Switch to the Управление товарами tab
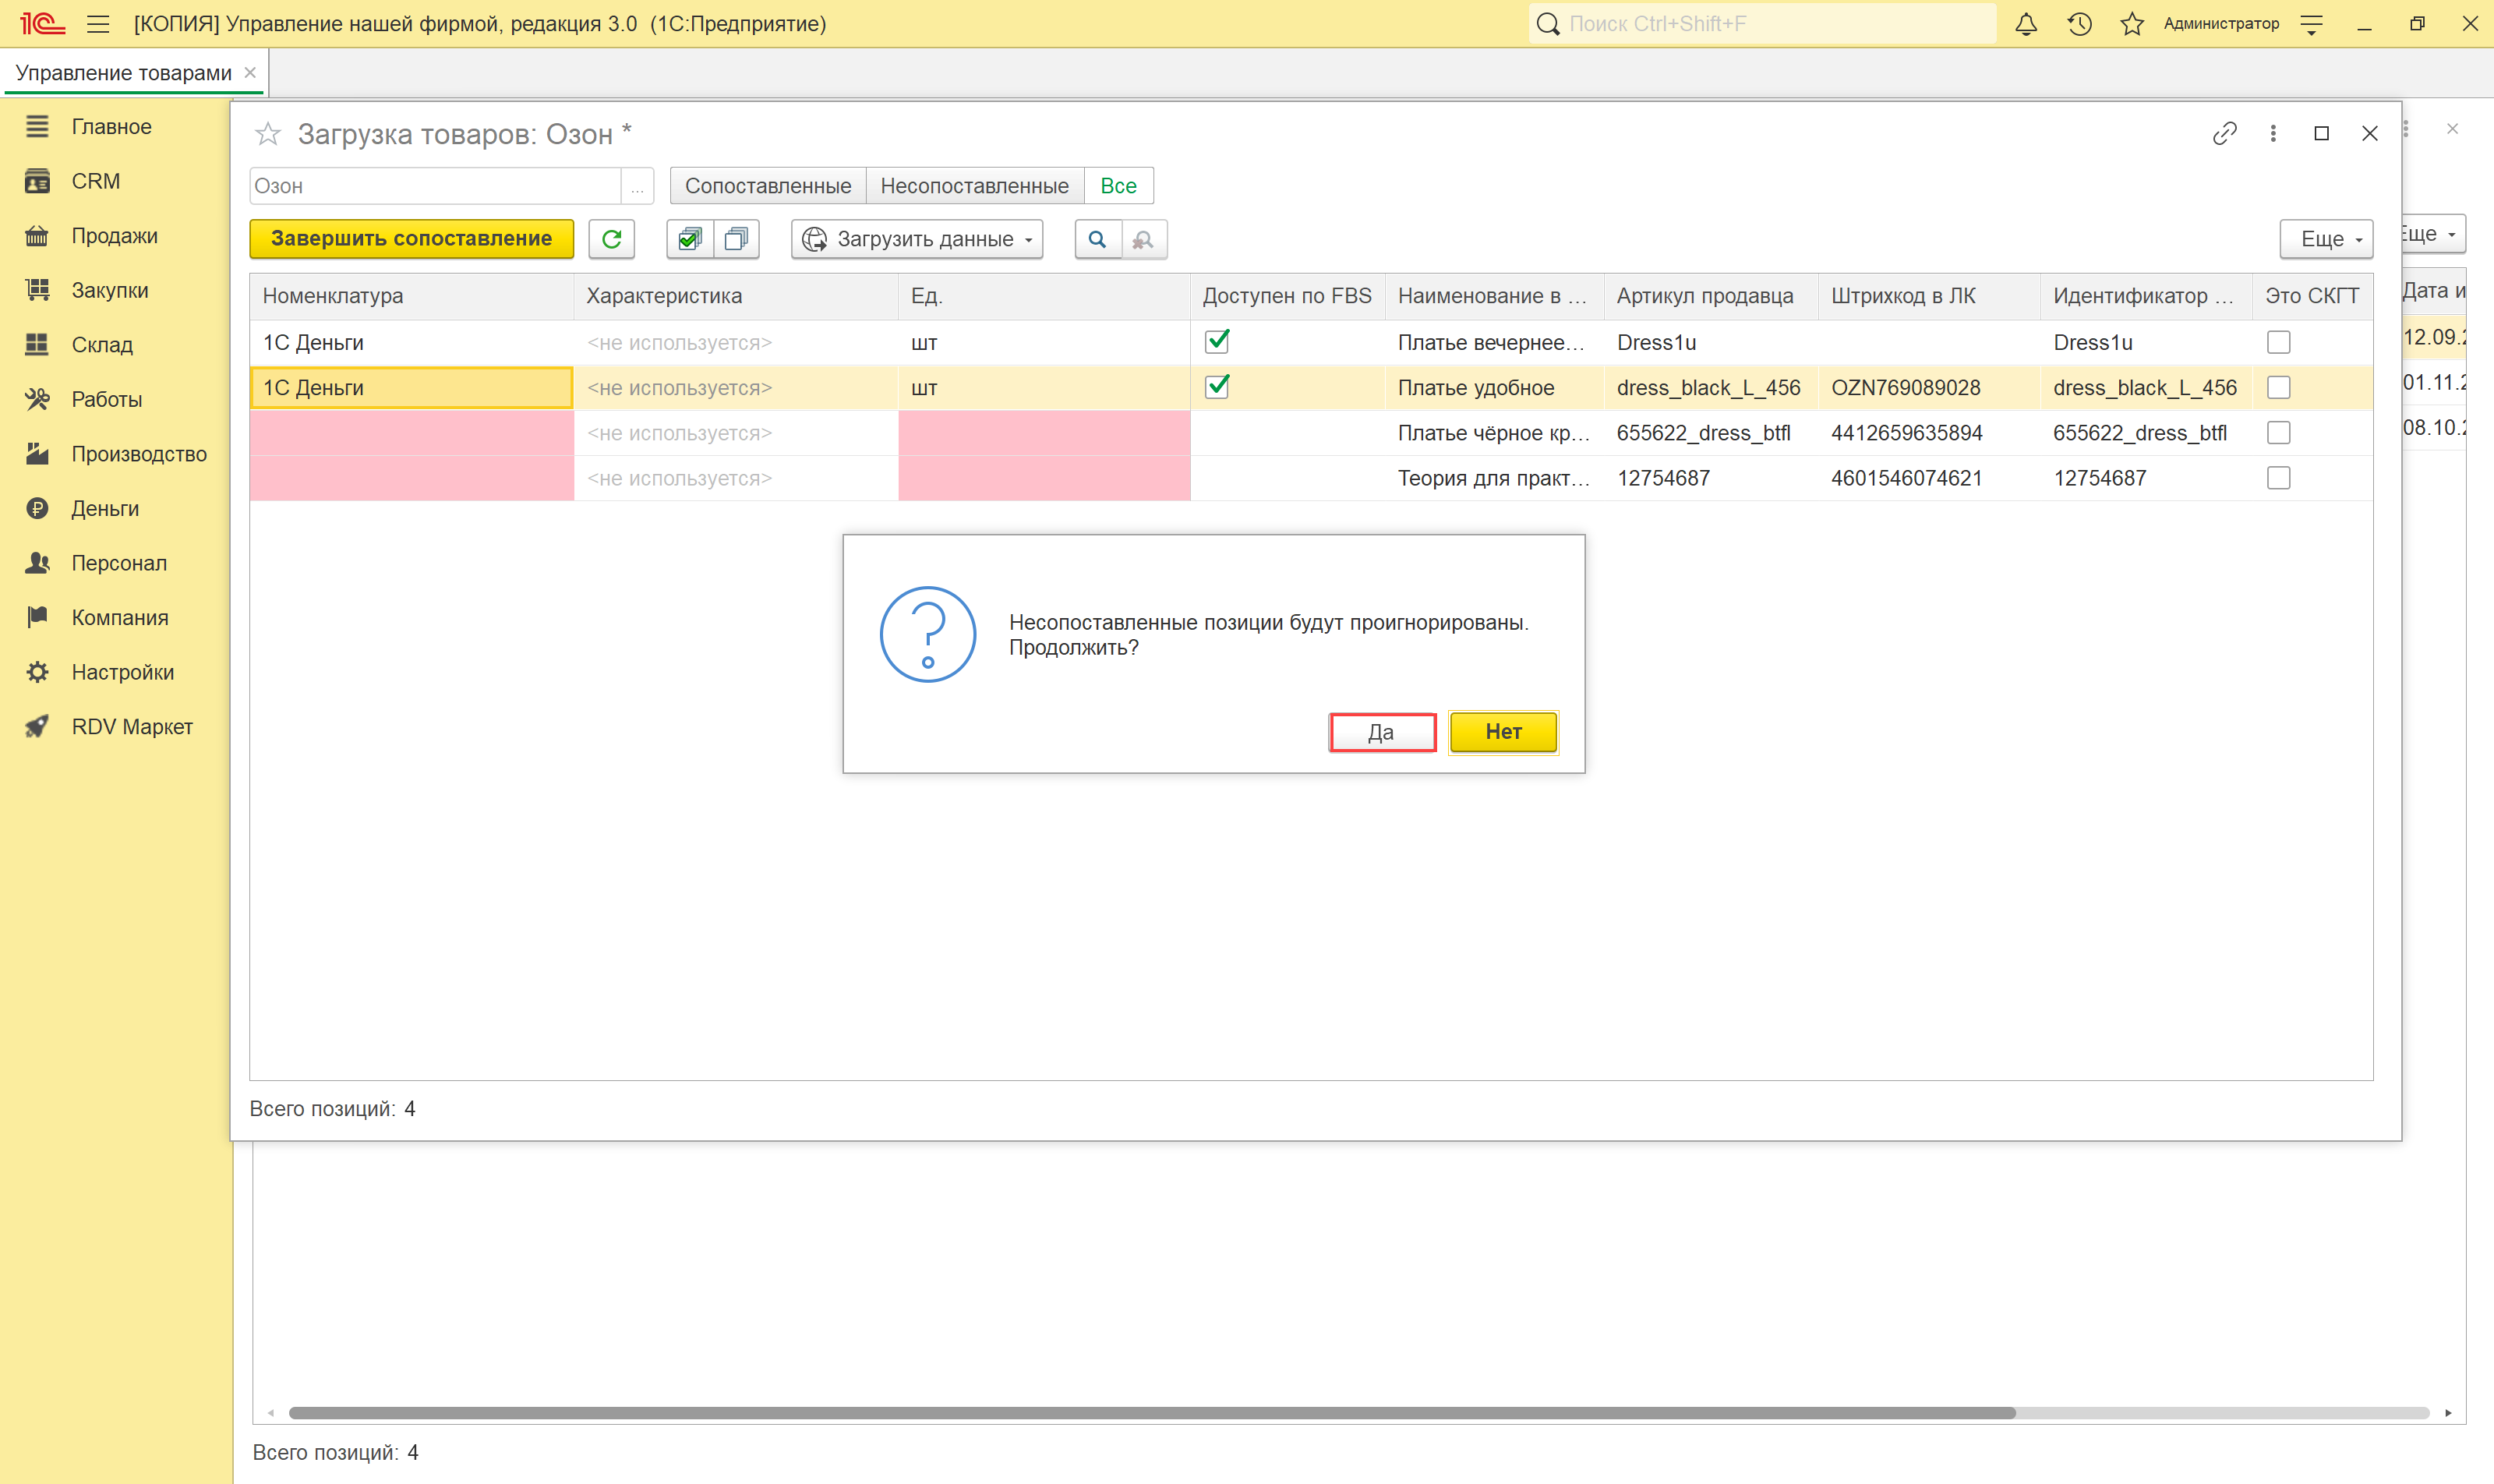This screenshot has height=1484, width=2494. pos(123,73)
